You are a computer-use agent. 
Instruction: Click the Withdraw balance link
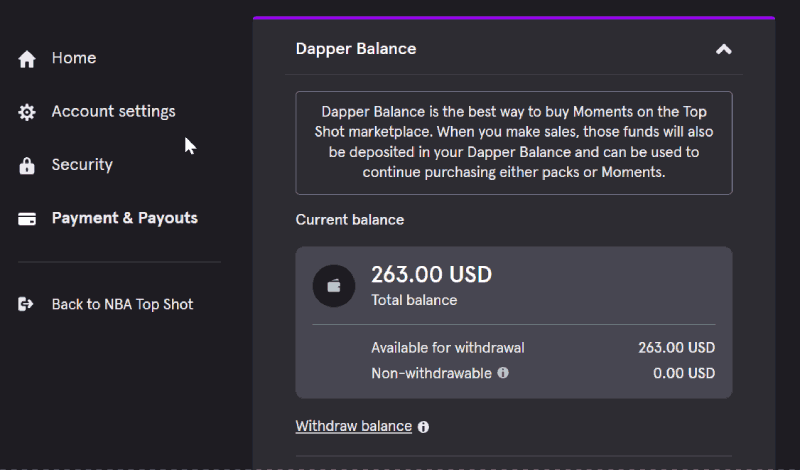coord(354,426)
